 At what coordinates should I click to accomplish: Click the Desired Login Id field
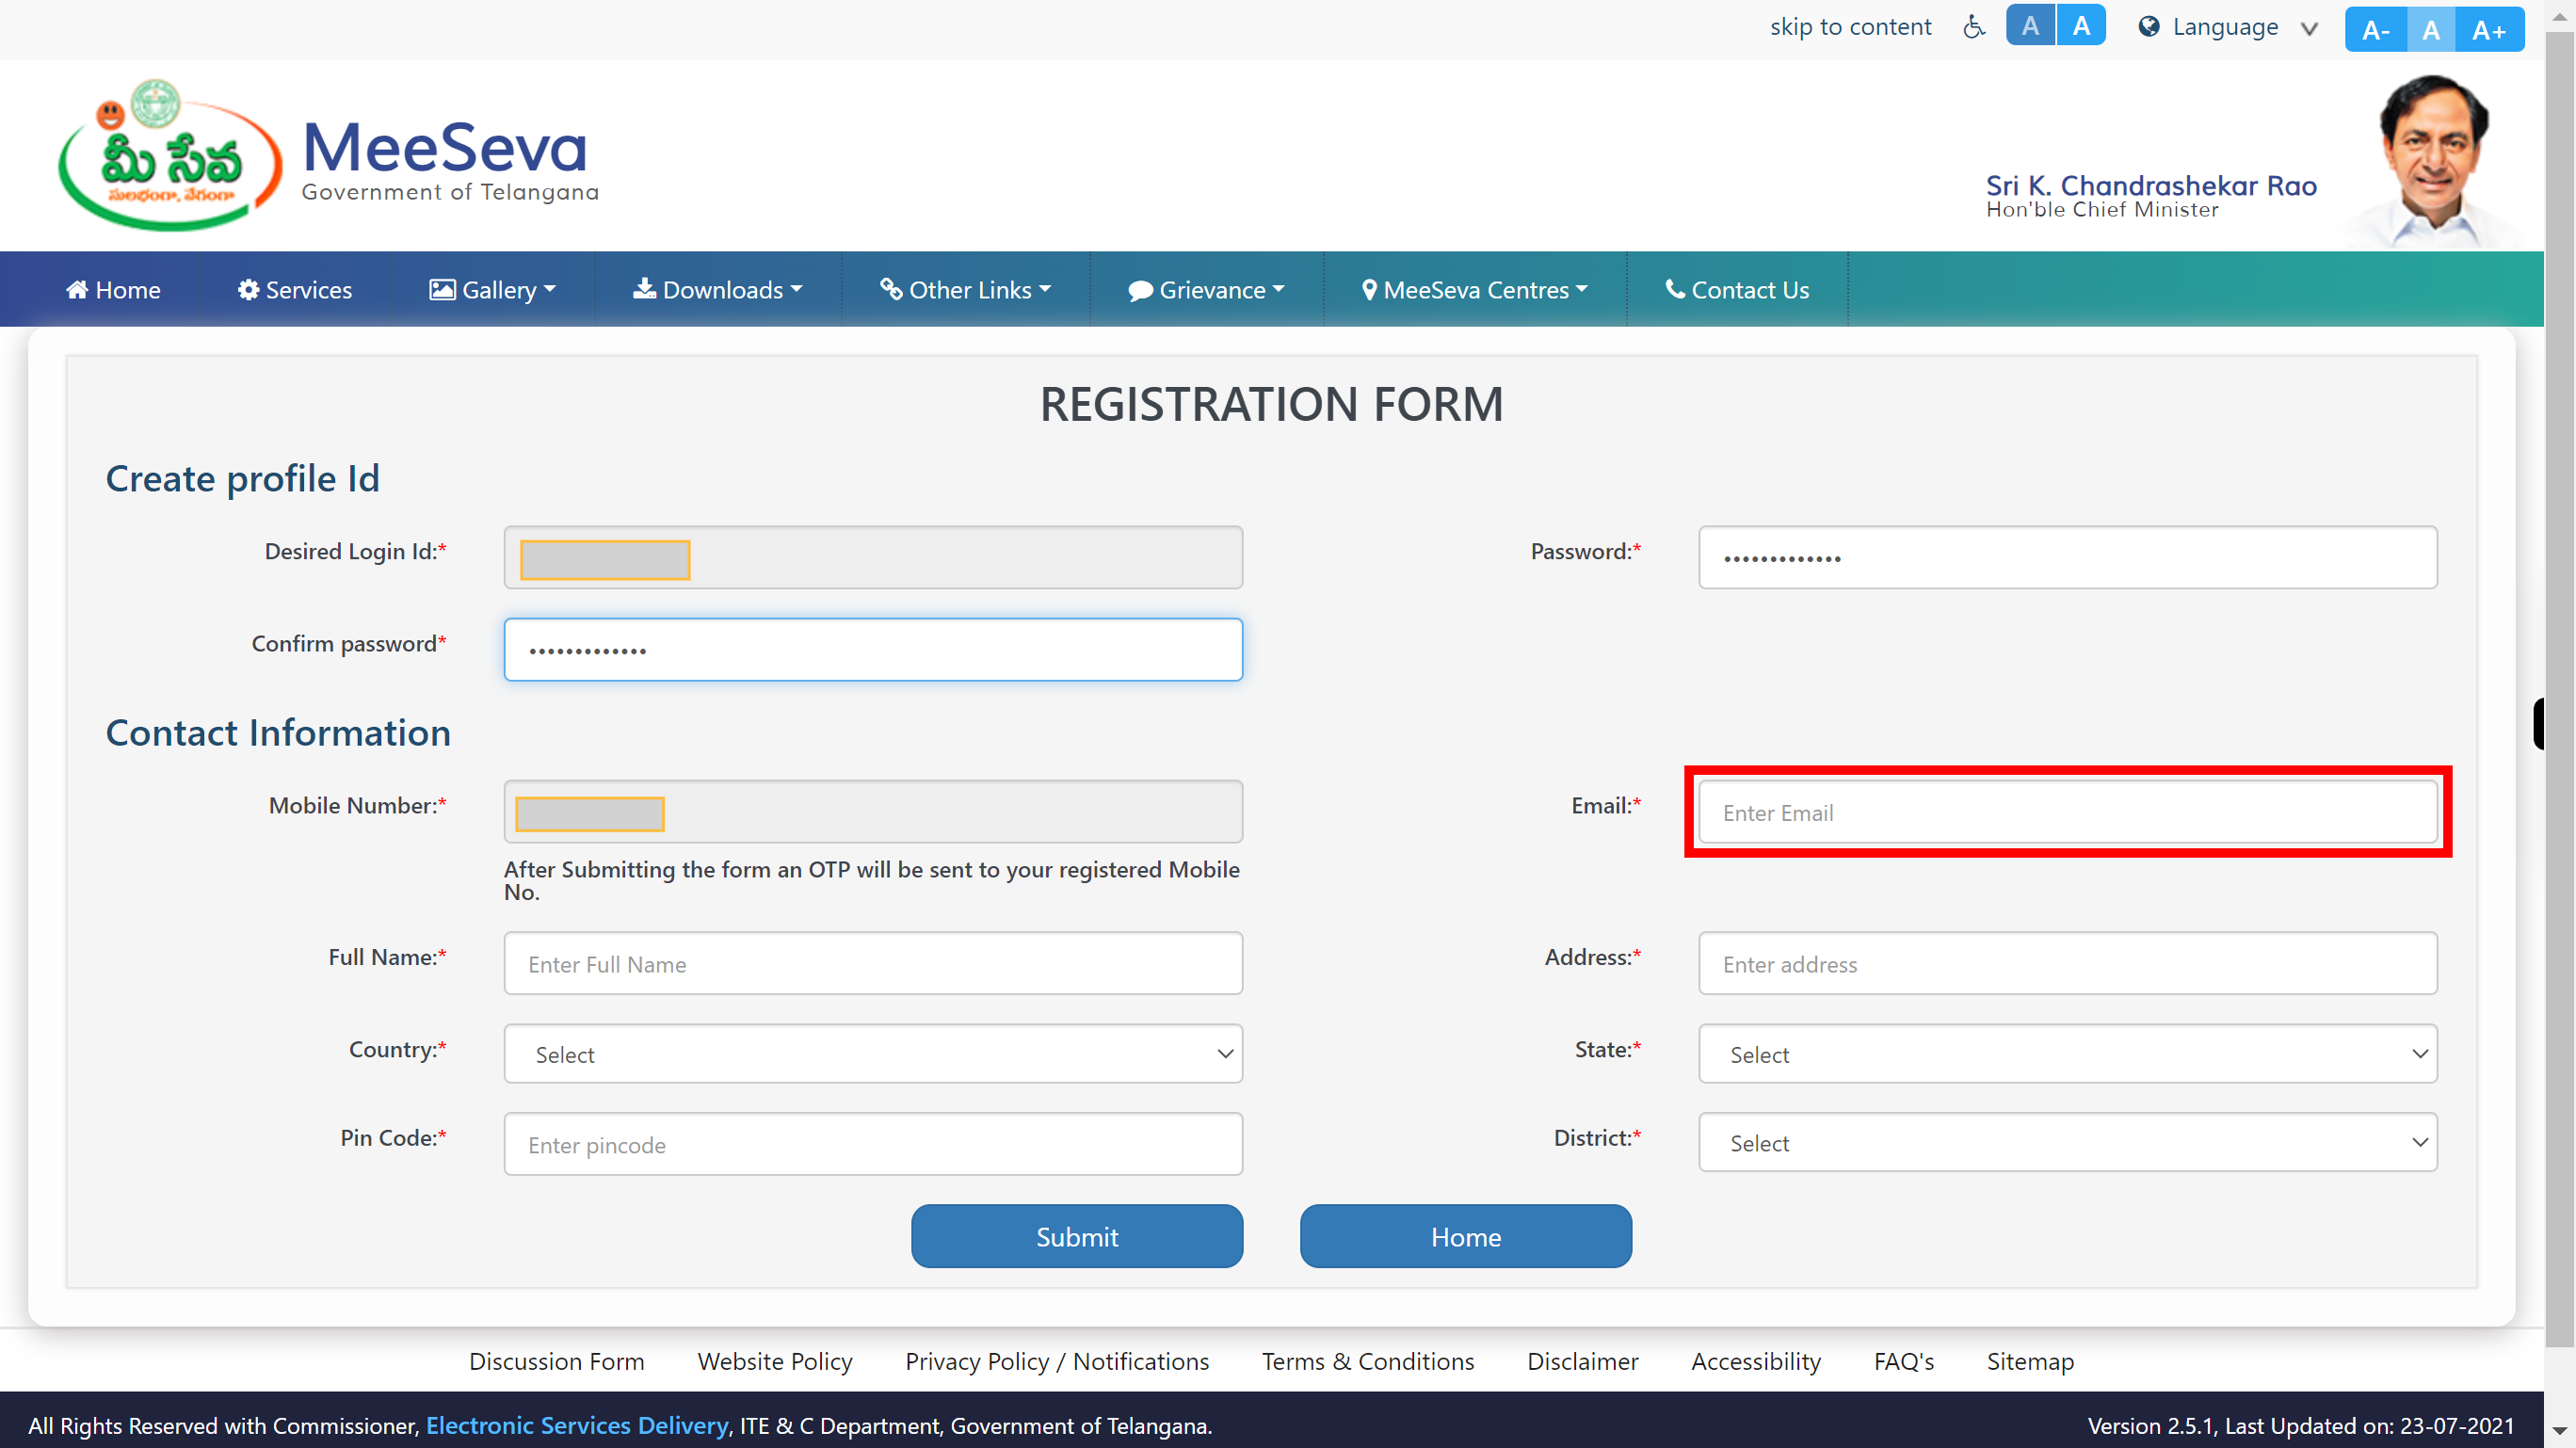tap(873, 558)
